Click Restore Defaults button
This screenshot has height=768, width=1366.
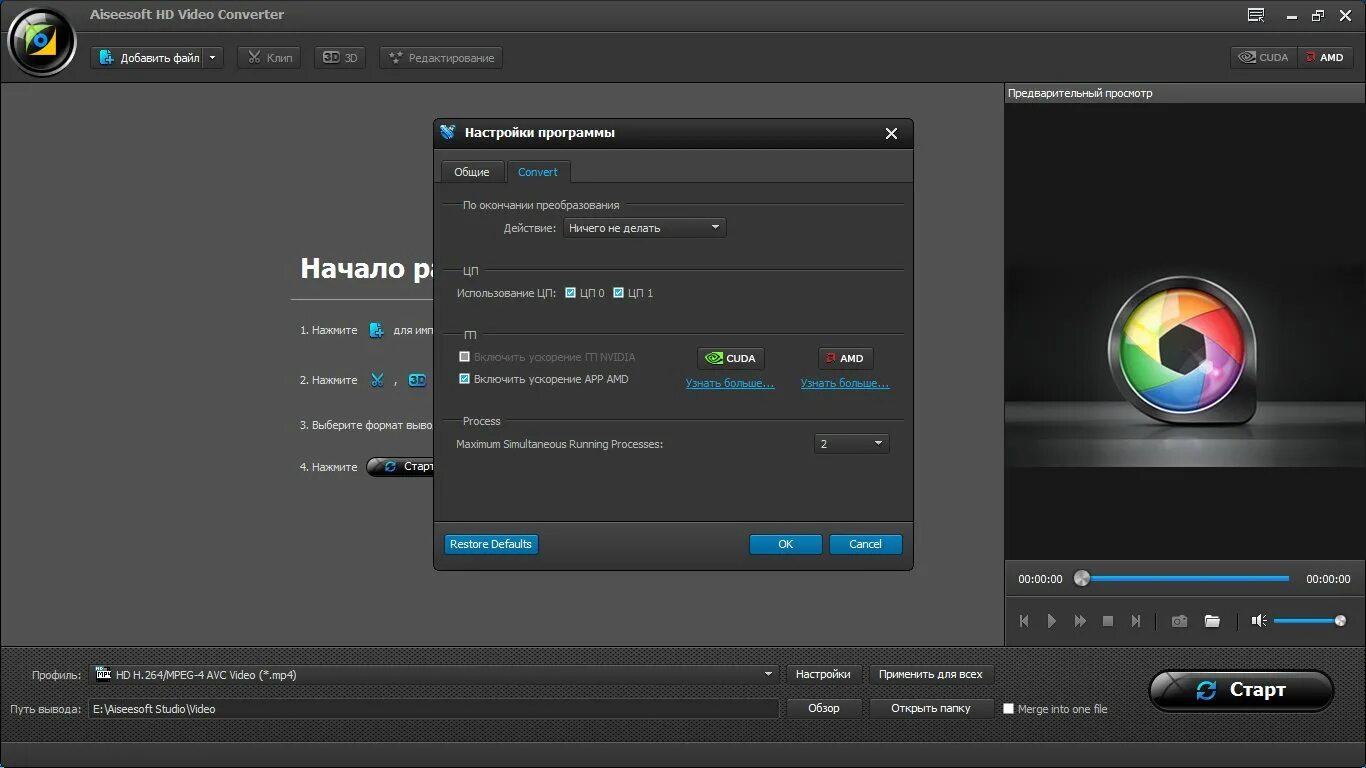(491, 544)
